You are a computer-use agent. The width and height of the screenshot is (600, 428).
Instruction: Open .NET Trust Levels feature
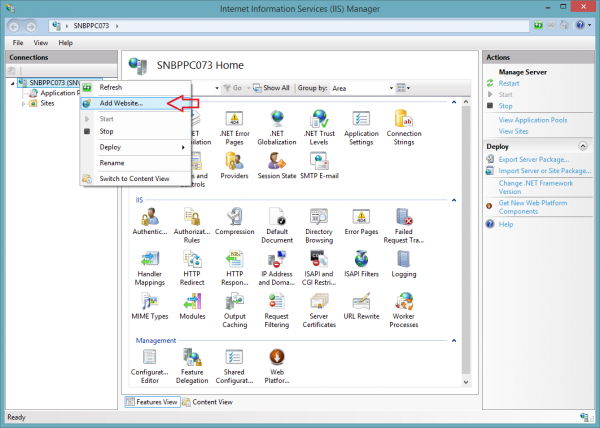(319, 128)
